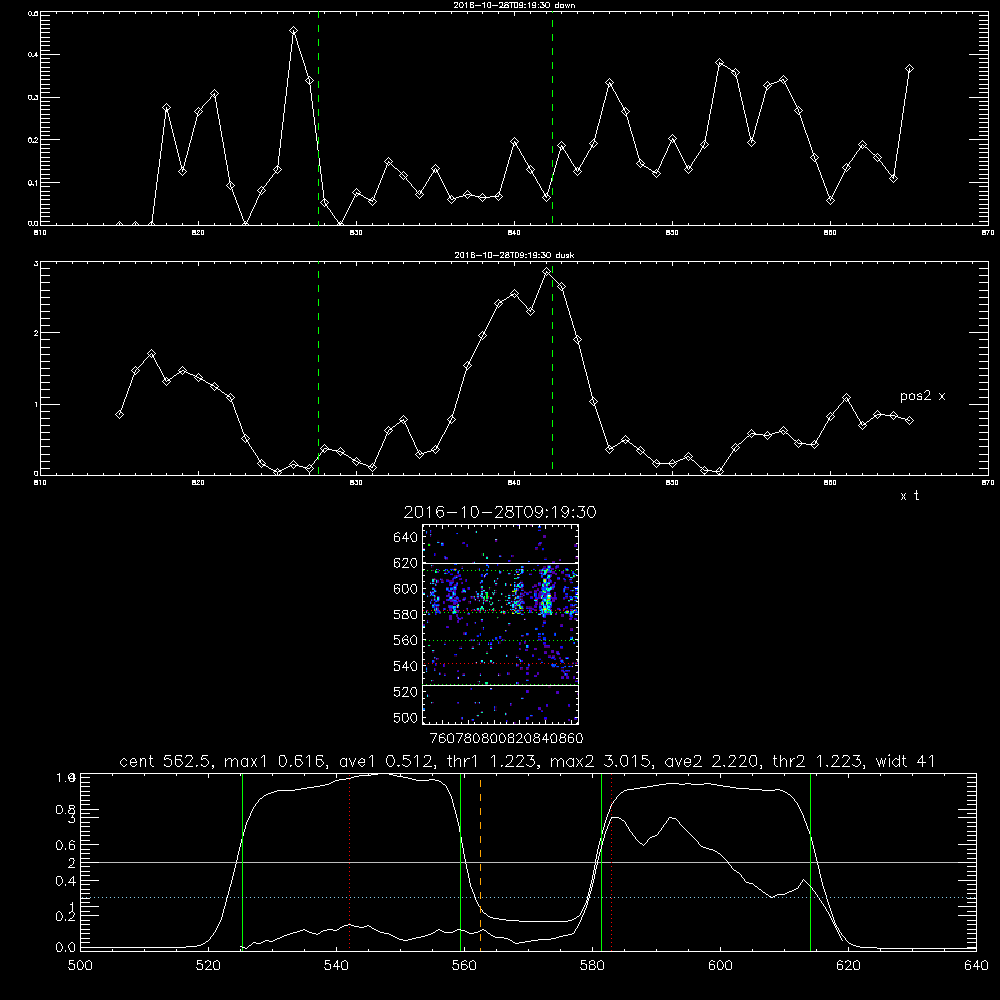1000x1000 pixels.
Task: Click heatmap y-axis label '560'
Action: (406, 640)
